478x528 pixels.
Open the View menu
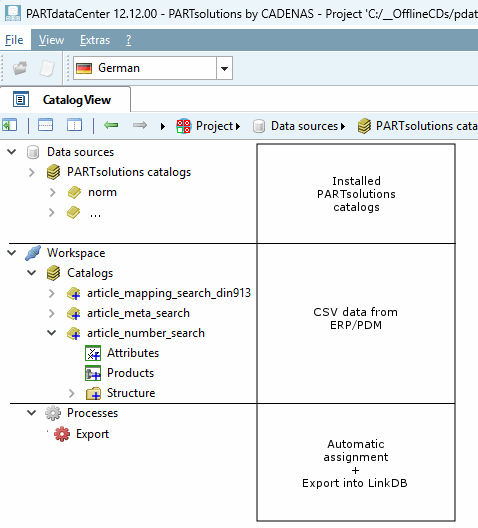click(51, 40)
